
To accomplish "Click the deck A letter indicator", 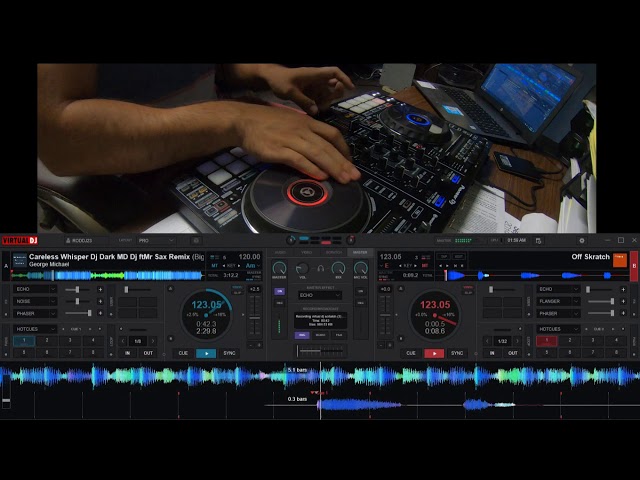I will tap(6, 266).
